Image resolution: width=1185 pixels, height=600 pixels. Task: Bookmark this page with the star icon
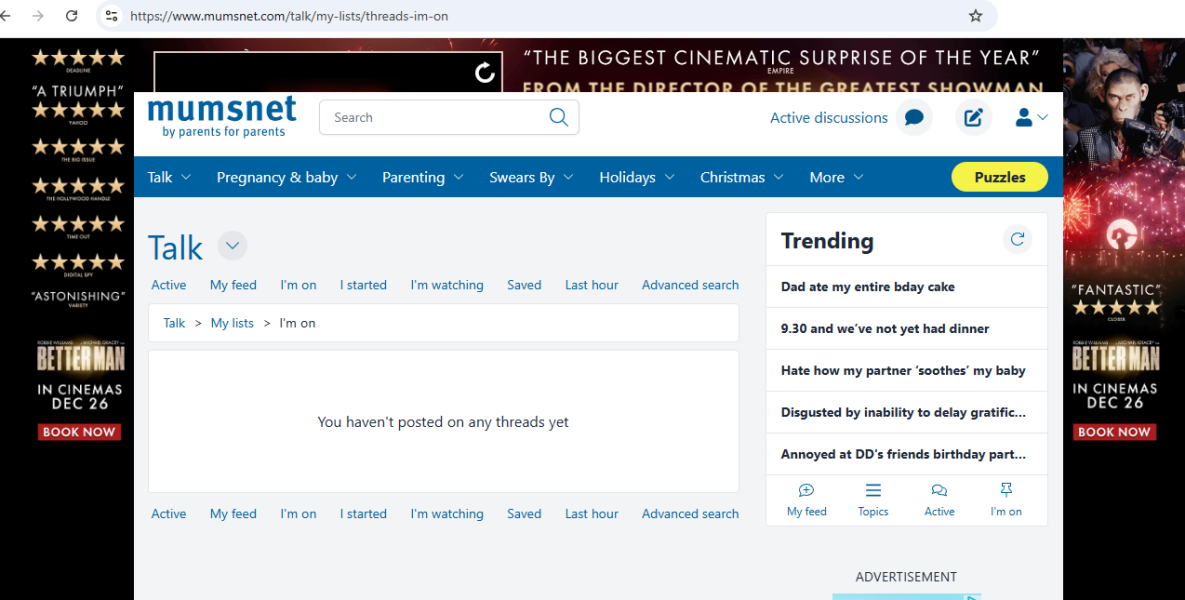coord(975,16)
